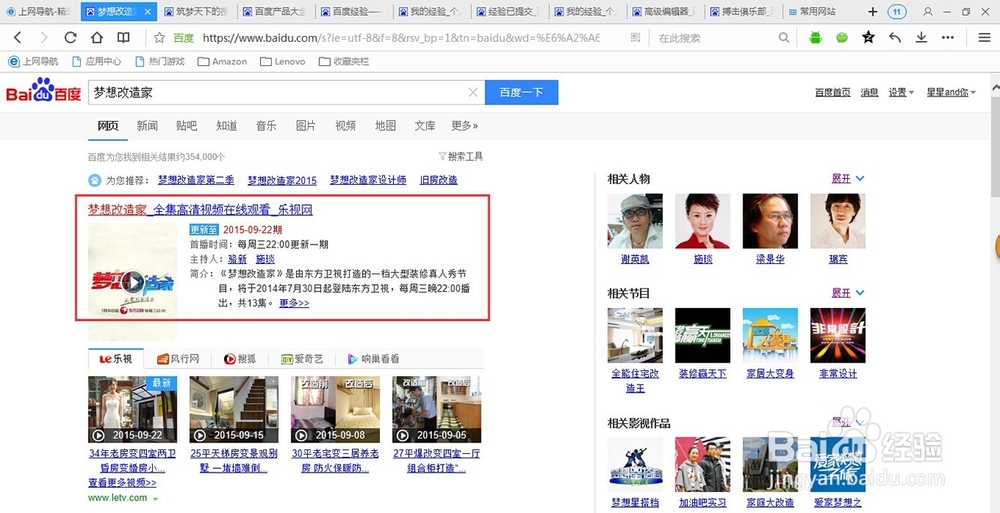Screen dimensions: 1000x513
Task: Open host 施琰 link in result
Action: pyautogui.click(x=265, y=259)
